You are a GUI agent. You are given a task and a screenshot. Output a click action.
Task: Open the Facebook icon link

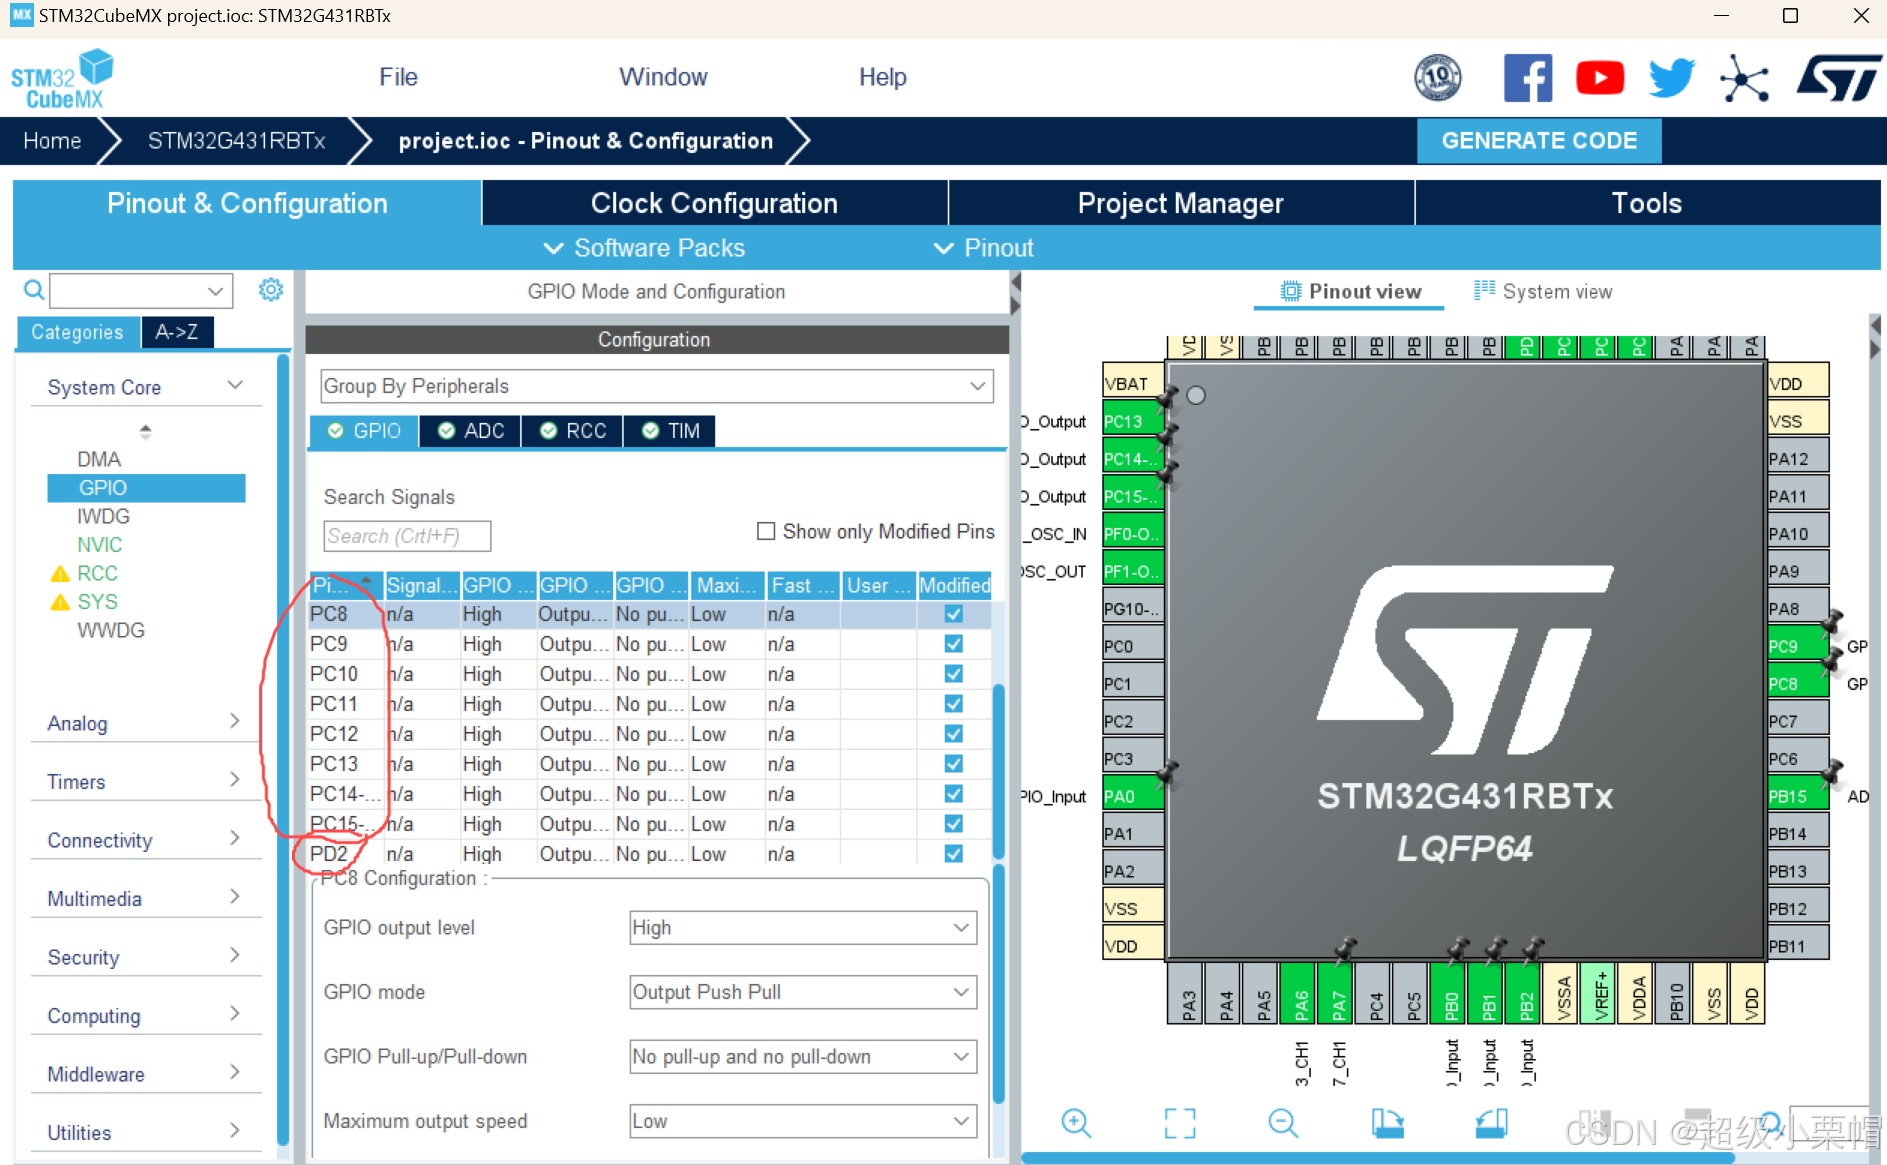pos(1528,78)
